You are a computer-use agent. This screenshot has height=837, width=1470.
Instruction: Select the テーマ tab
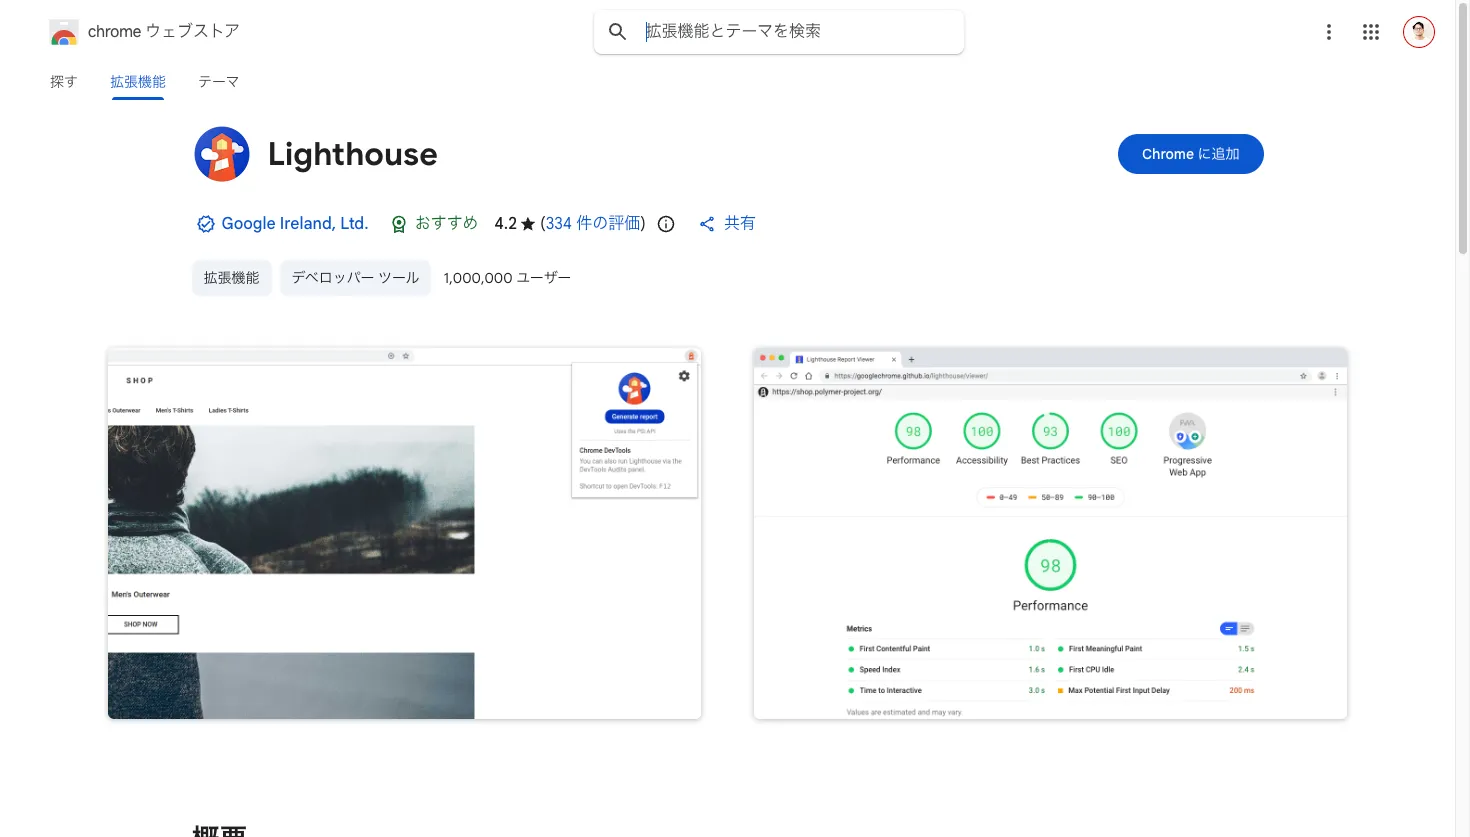click(x=218, y=82)
